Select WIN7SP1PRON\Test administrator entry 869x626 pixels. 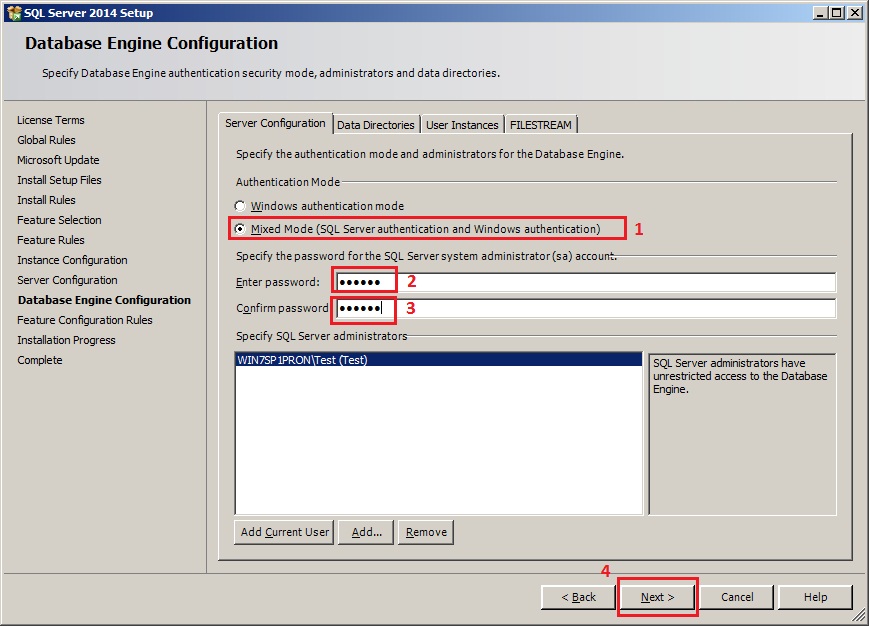click(438, 360)
